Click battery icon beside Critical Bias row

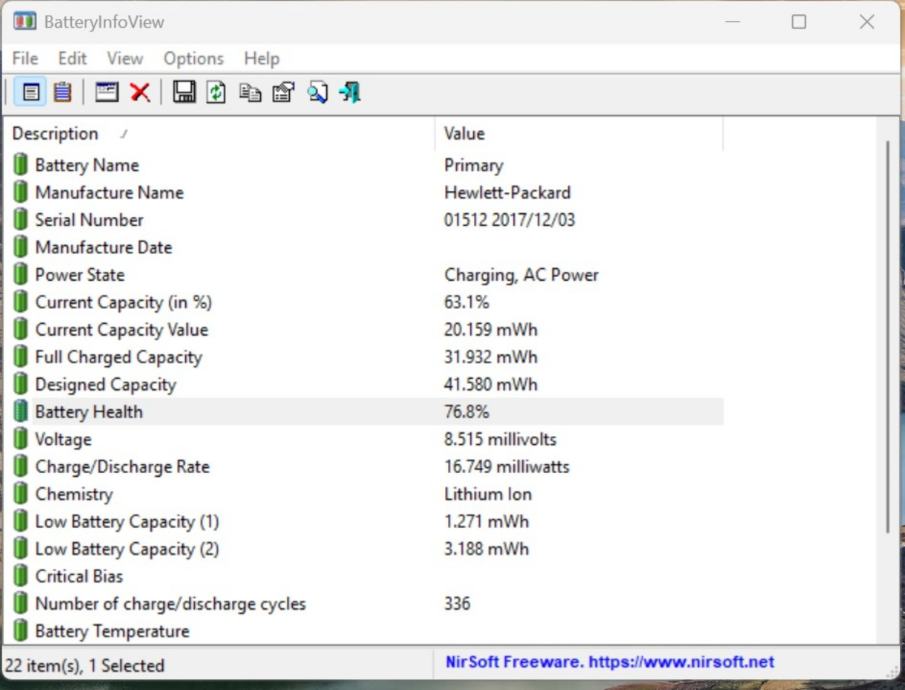pyautogui.click(x=21, y=576)
